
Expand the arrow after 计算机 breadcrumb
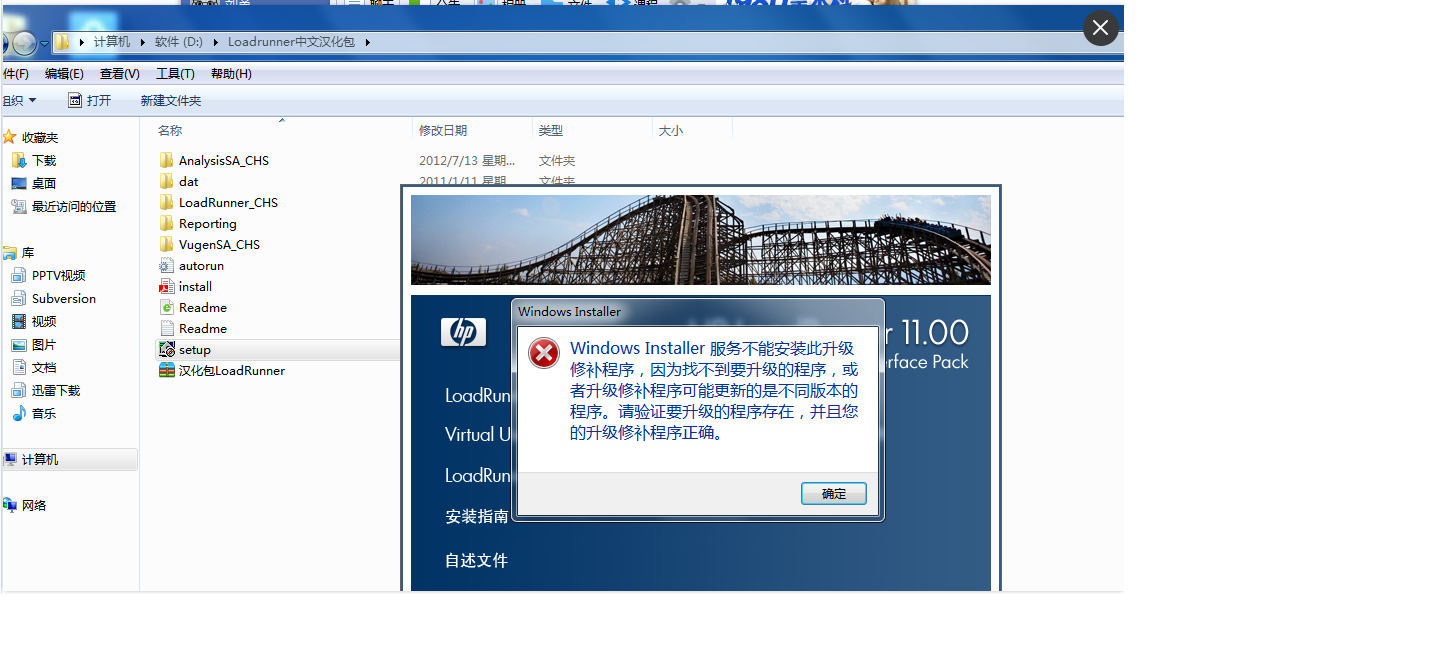pos(143,42)
